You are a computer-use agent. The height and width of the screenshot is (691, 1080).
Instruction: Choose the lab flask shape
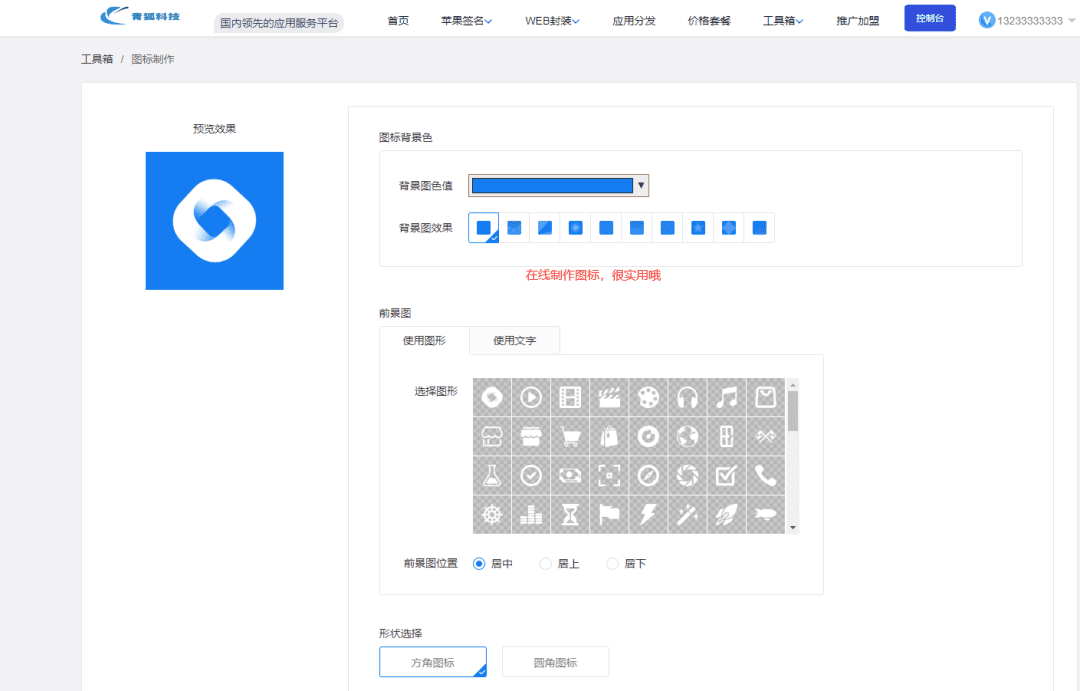click(x=492, y=475)
